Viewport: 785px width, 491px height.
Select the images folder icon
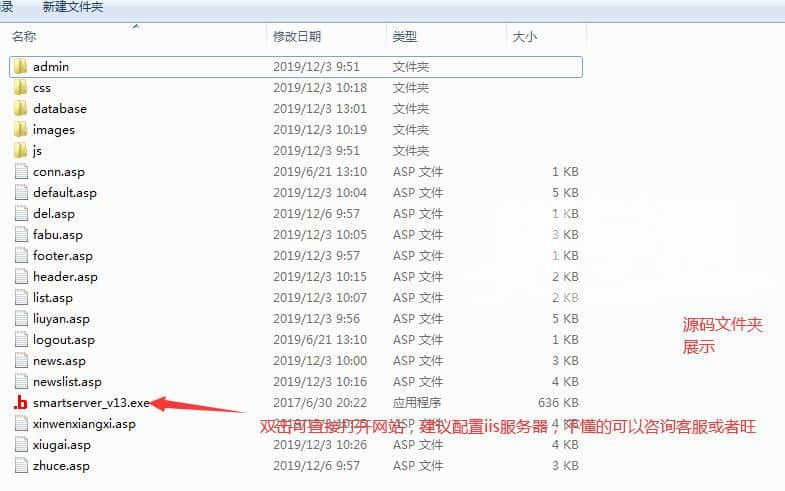pyautogui.click(x=21, y=129)
